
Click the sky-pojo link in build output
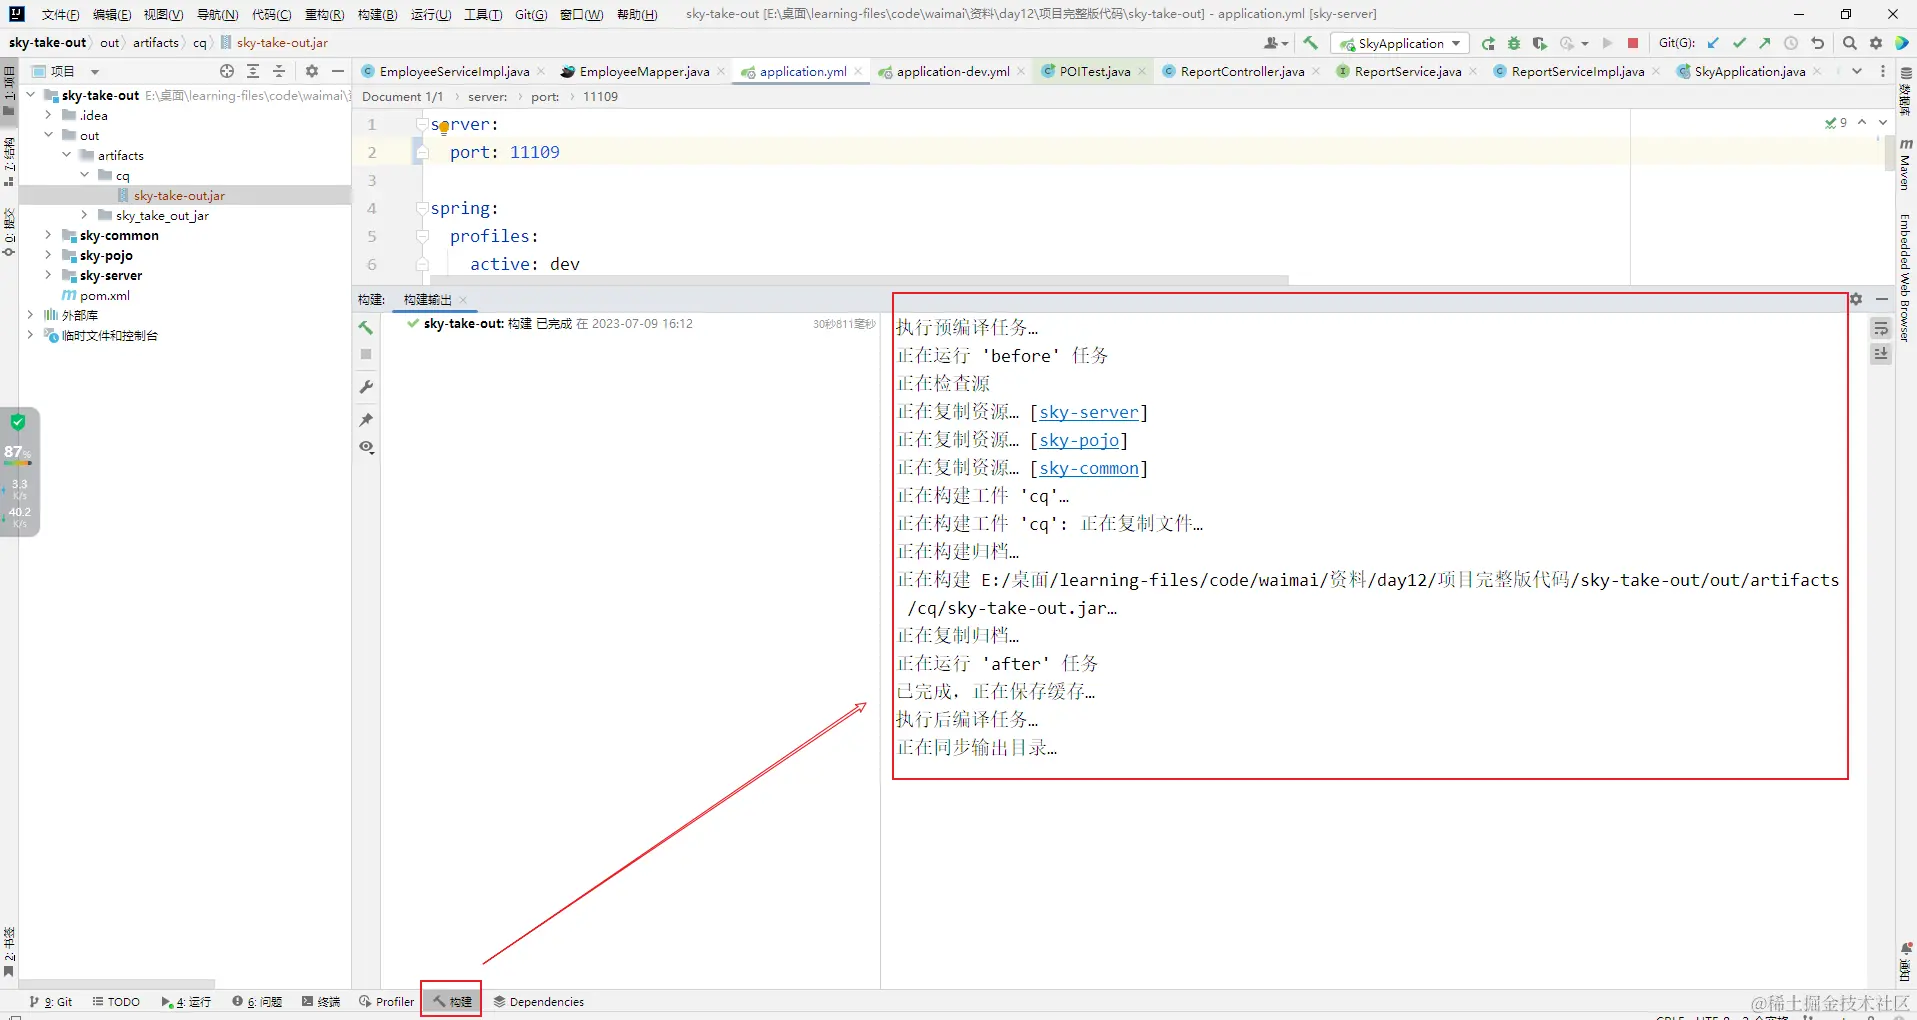tap(1079, 440)
